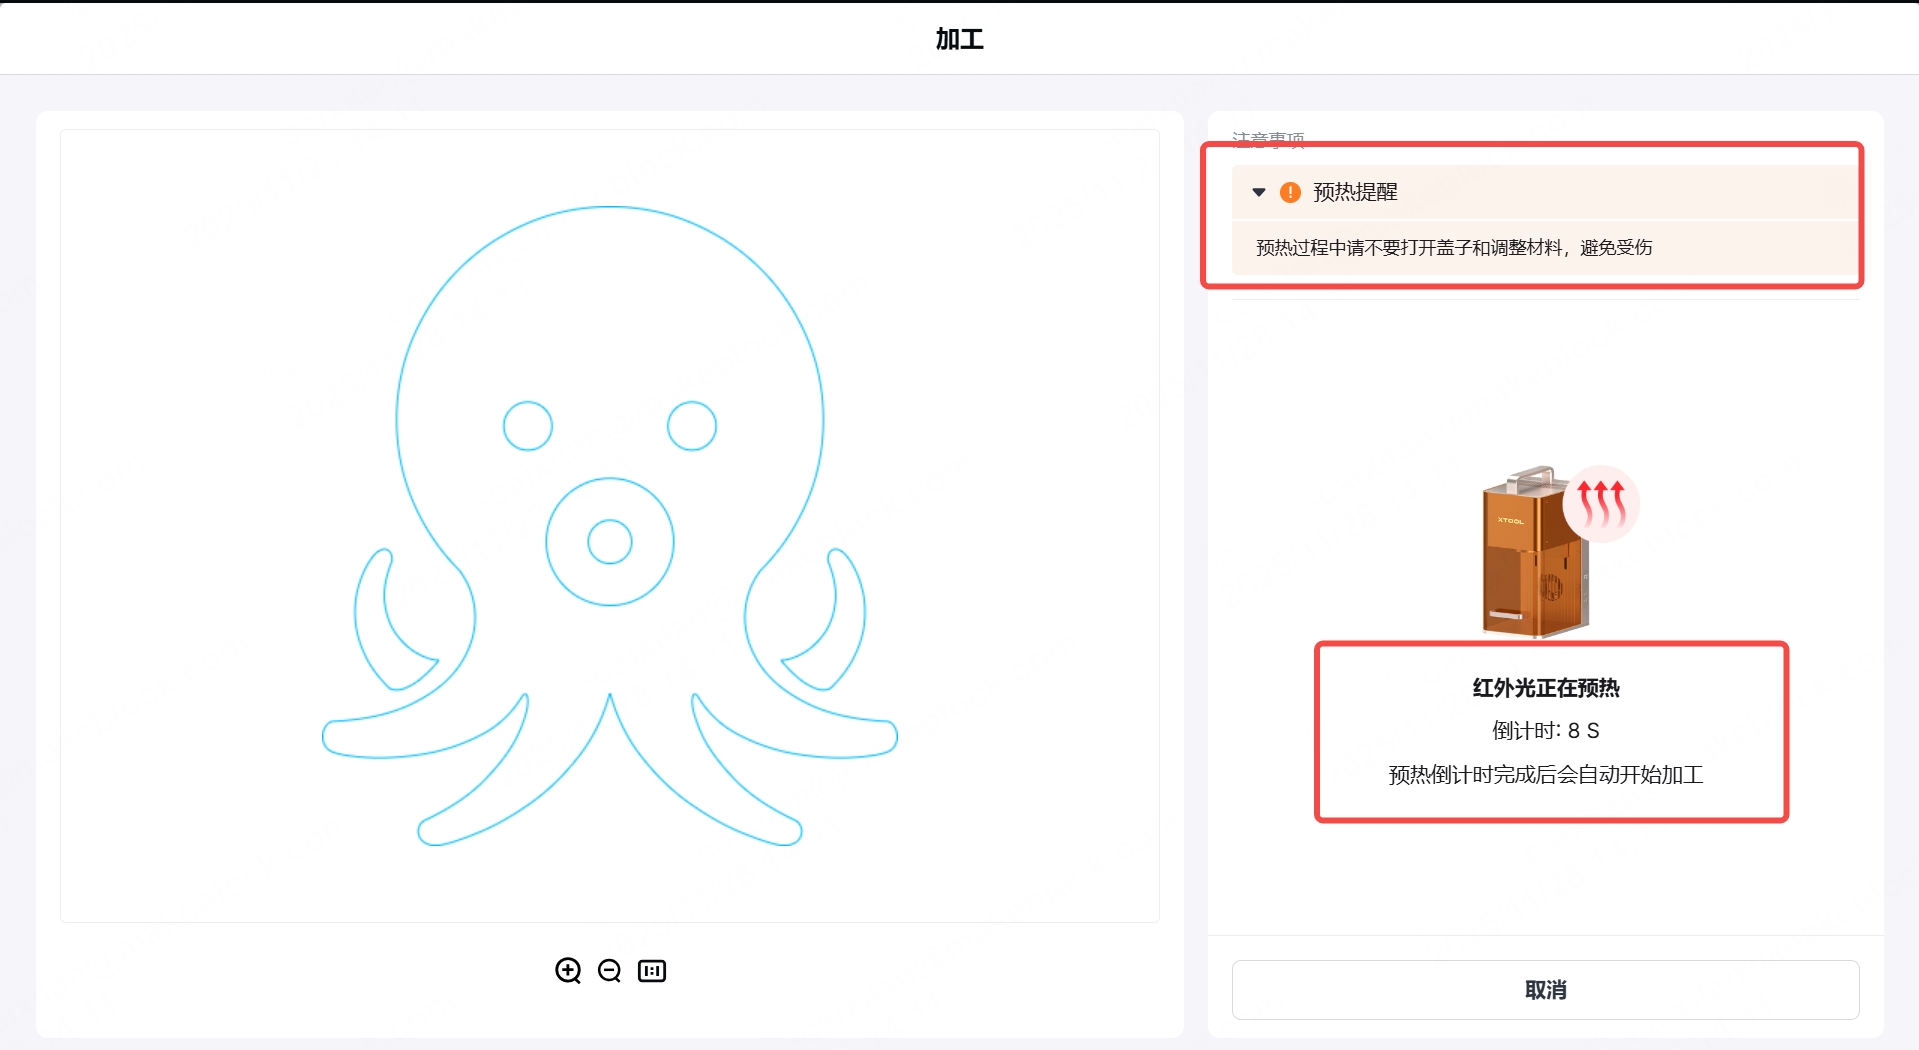Collapse the 预热提醒 section arrow
1919x1050 pixels.
point(1259,192)
